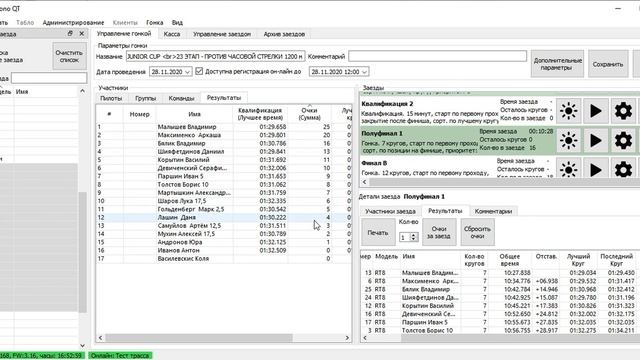Close the left заезда panel
This screenshot has width=640, height=360.
[x=82, y=33]
